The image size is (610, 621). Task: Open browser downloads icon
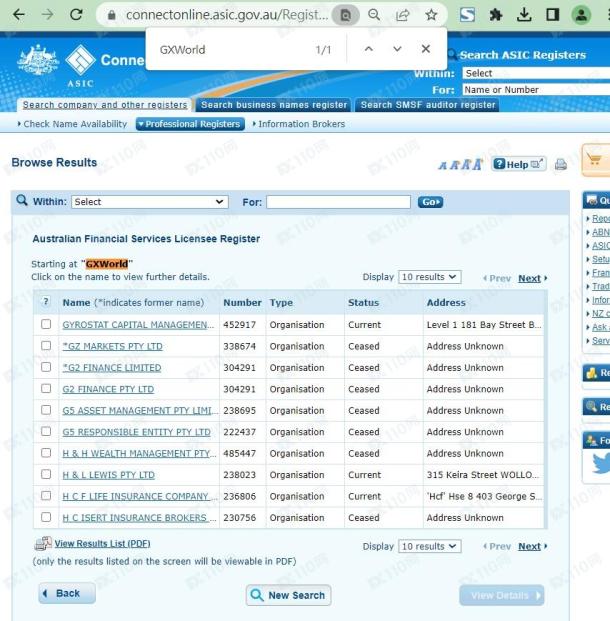(524, 15)
